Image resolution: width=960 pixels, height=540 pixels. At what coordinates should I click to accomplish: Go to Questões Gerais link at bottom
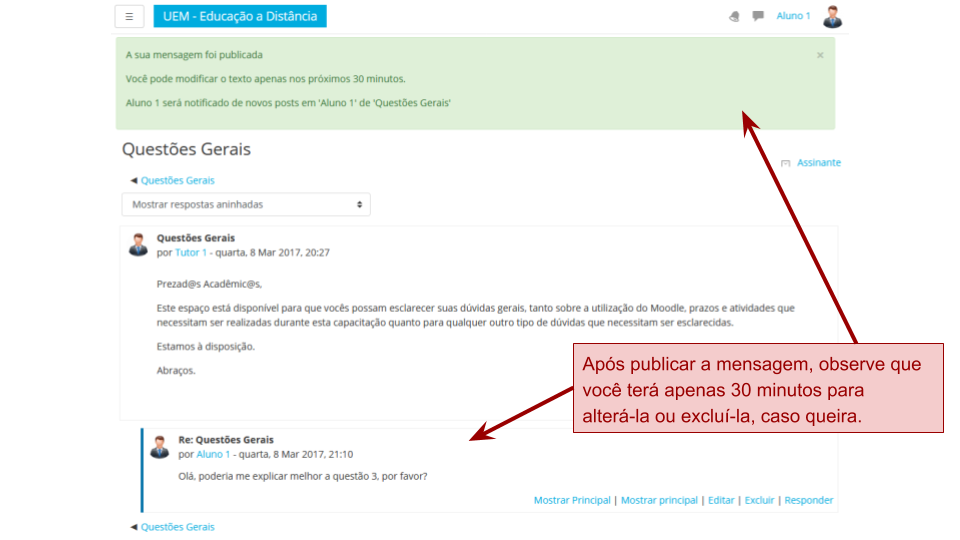pos(177,527)
